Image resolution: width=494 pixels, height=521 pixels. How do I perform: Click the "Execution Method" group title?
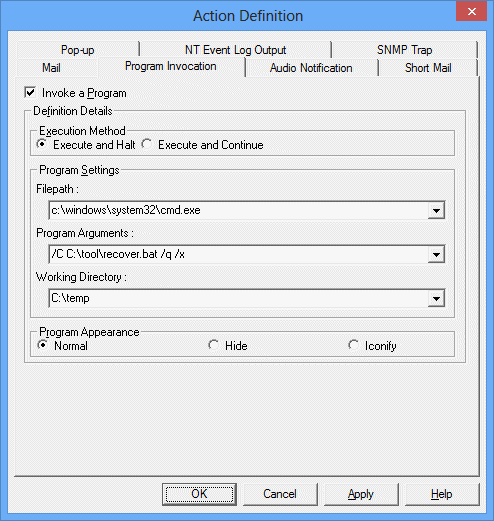click(82, 131)
